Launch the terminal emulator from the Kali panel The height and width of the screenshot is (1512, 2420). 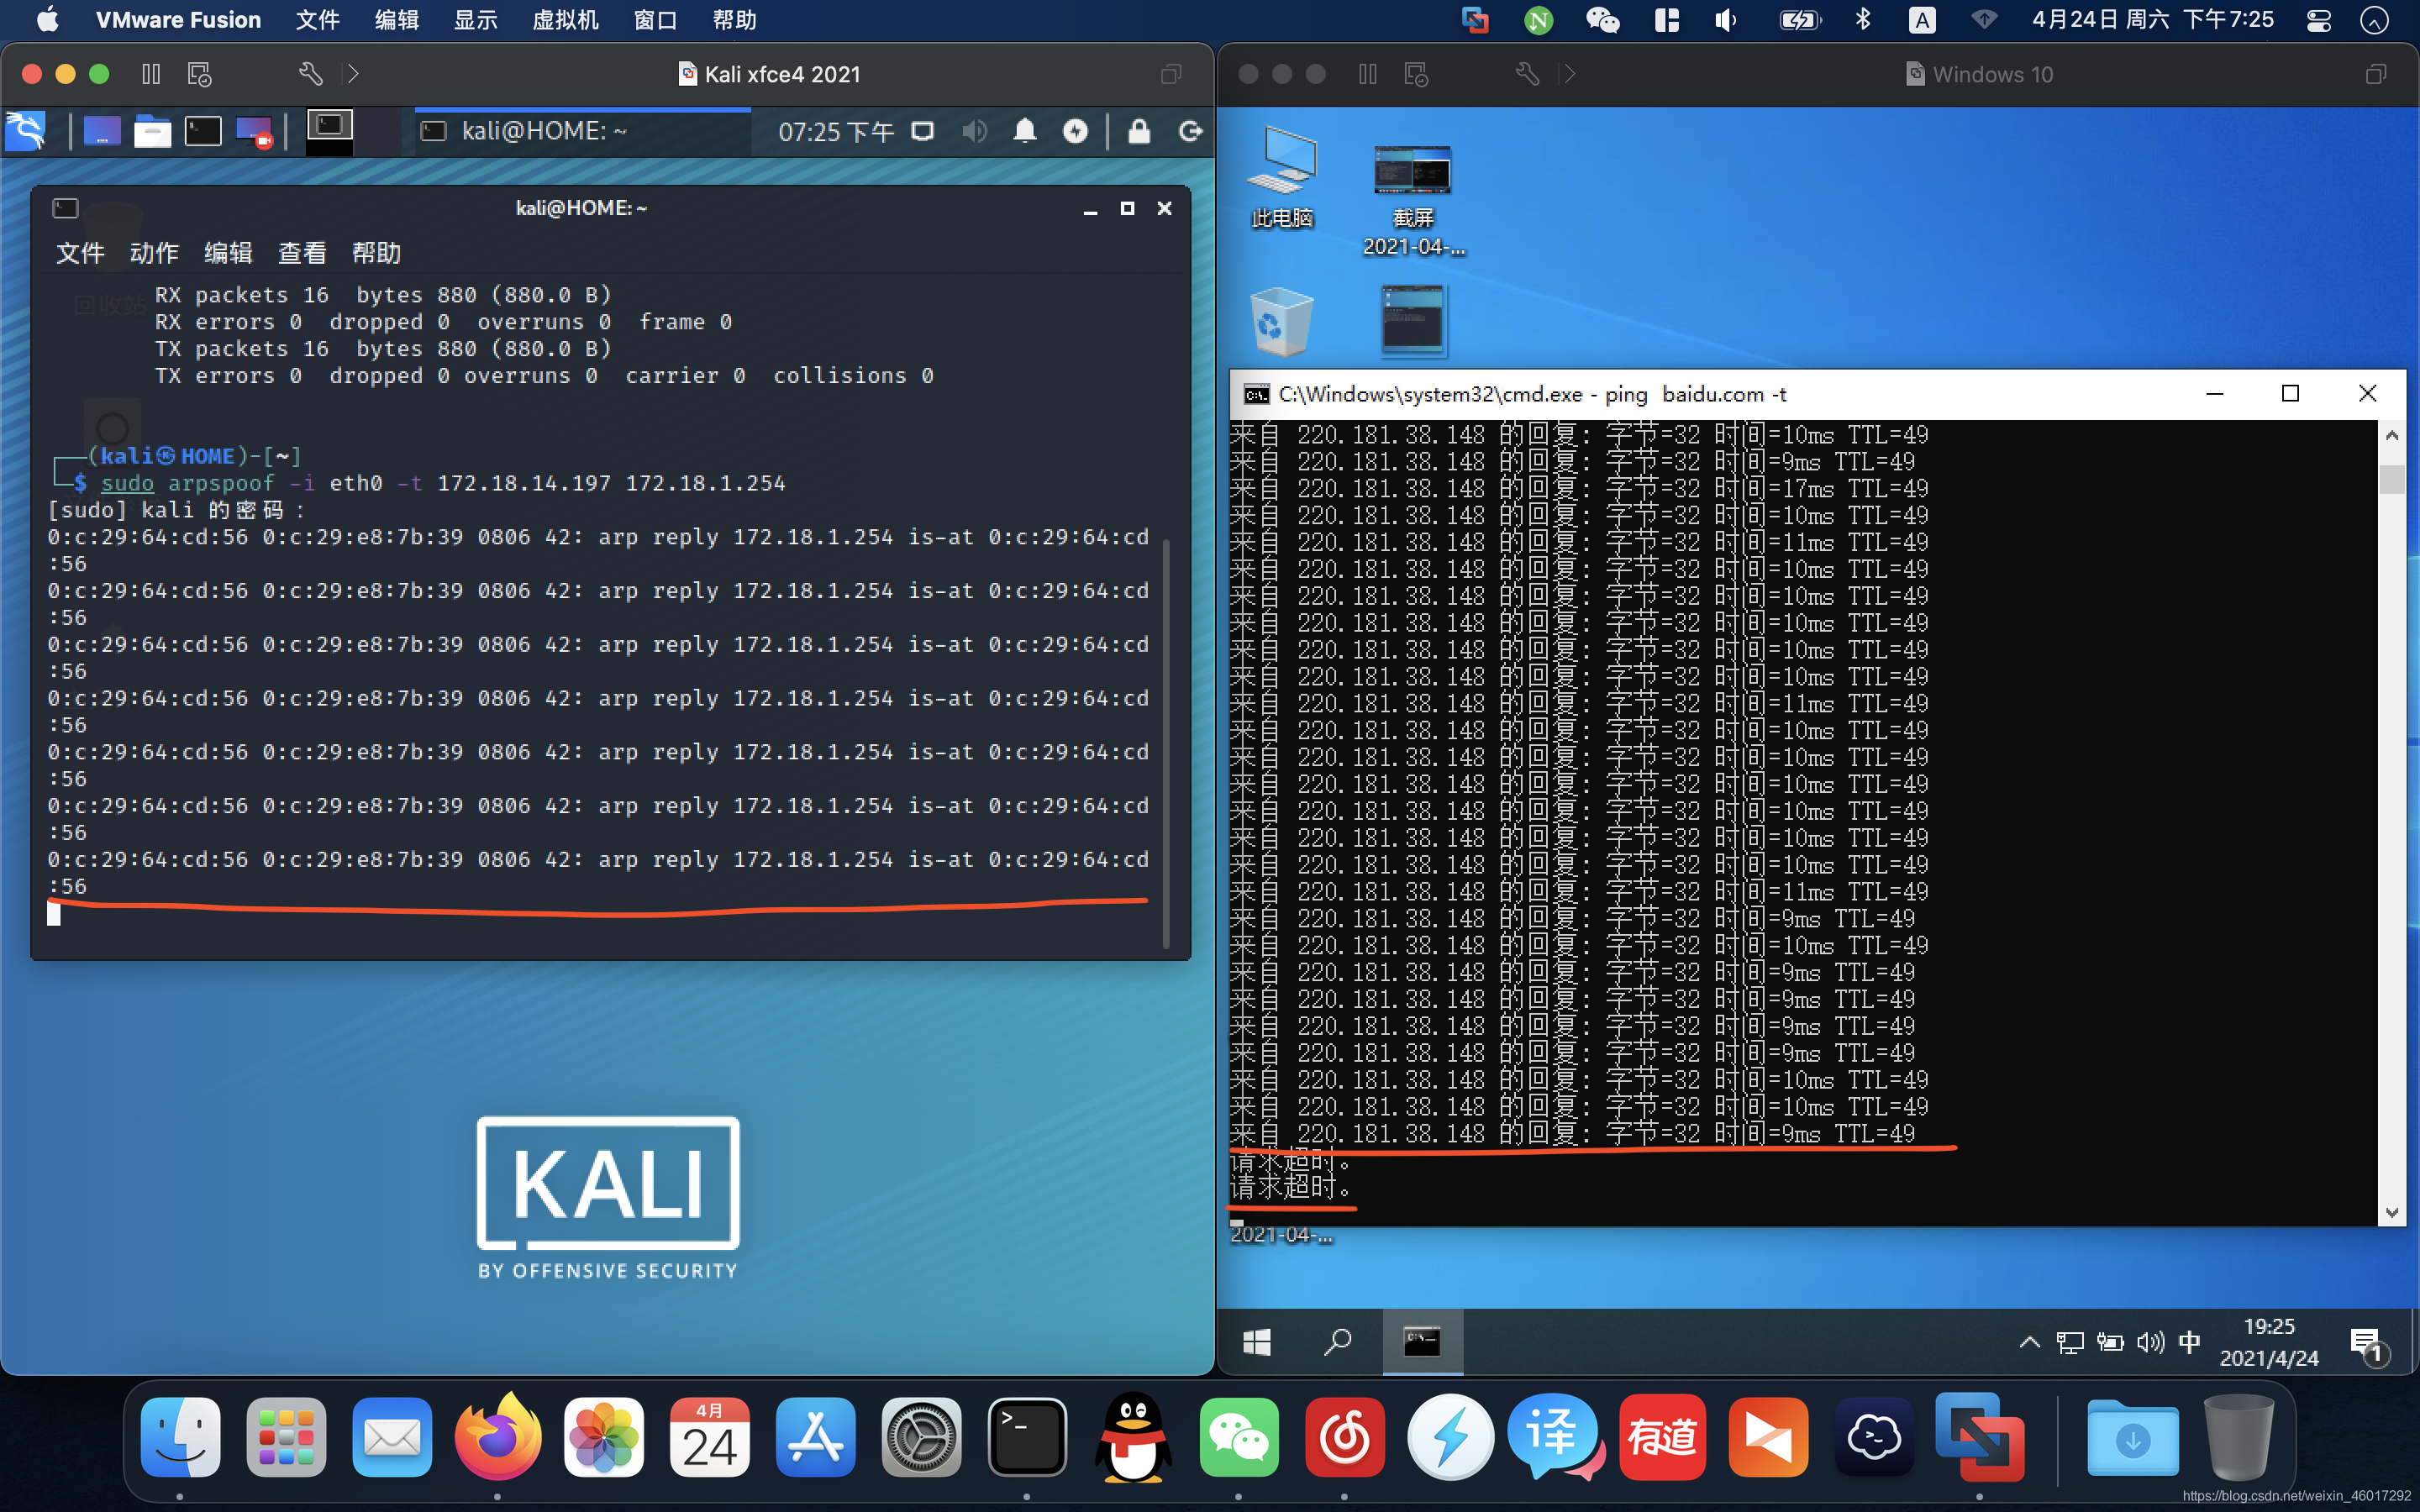[203, 131]
